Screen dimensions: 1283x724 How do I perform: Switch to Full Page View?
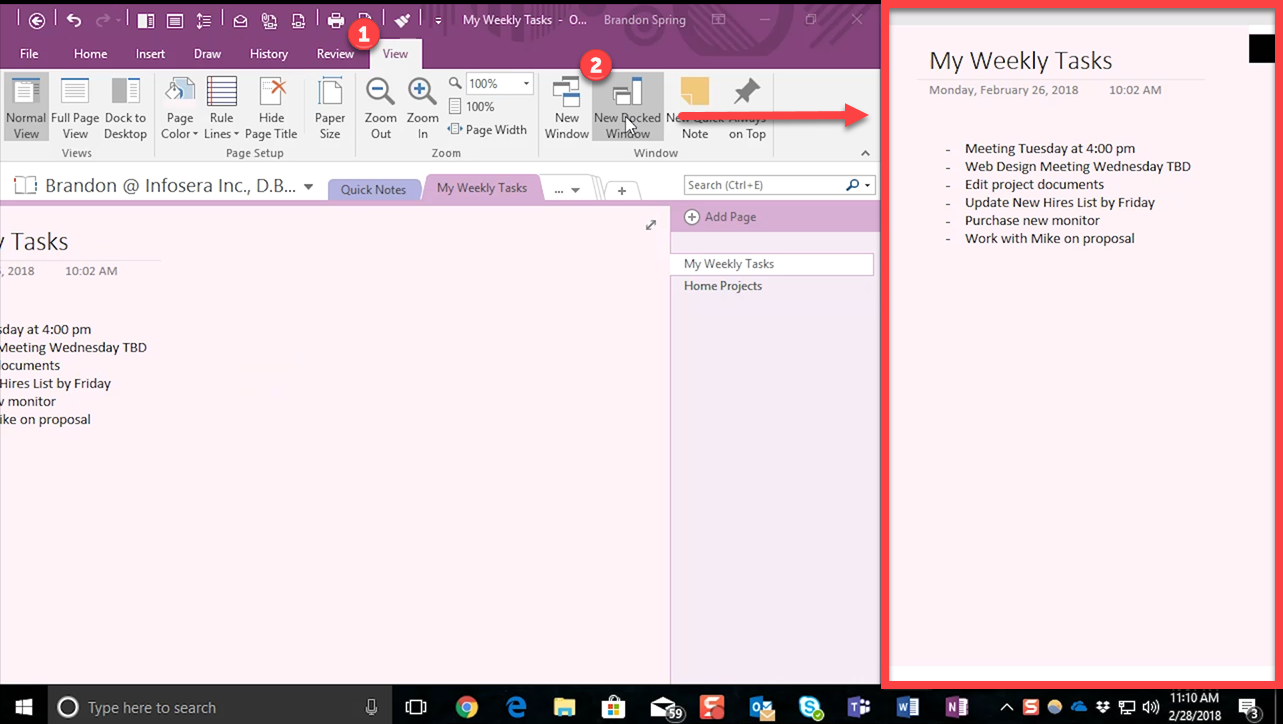[x=75, y=107]
